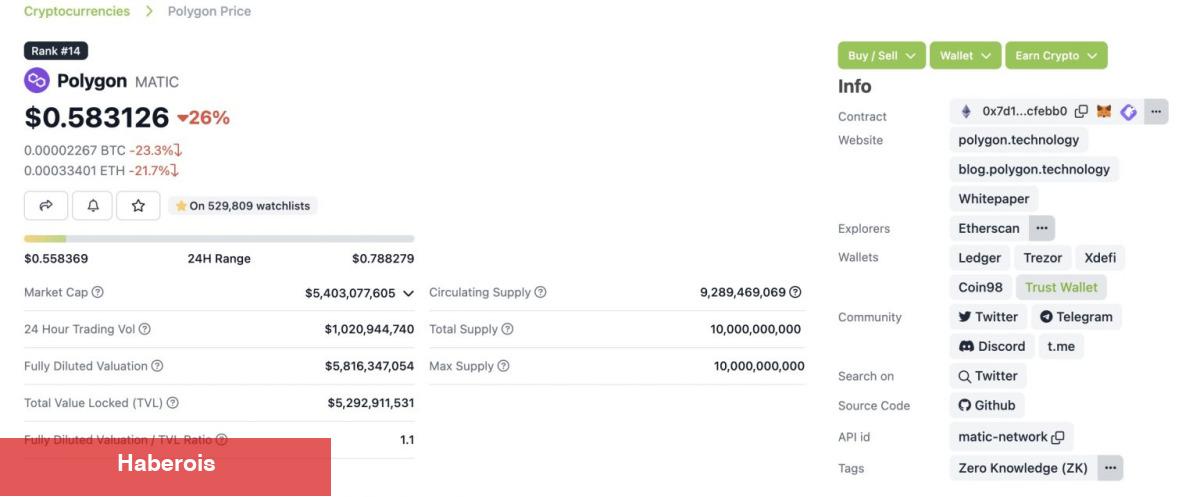Copy the contract address icon

click(x=1081, y=111)
